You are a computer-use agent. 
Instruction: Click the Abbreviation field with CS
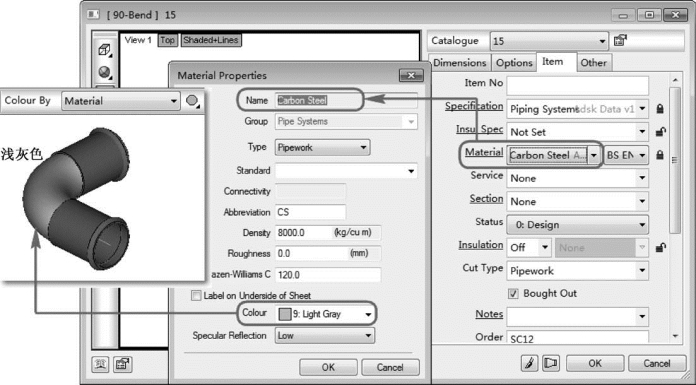click(310, 212)
